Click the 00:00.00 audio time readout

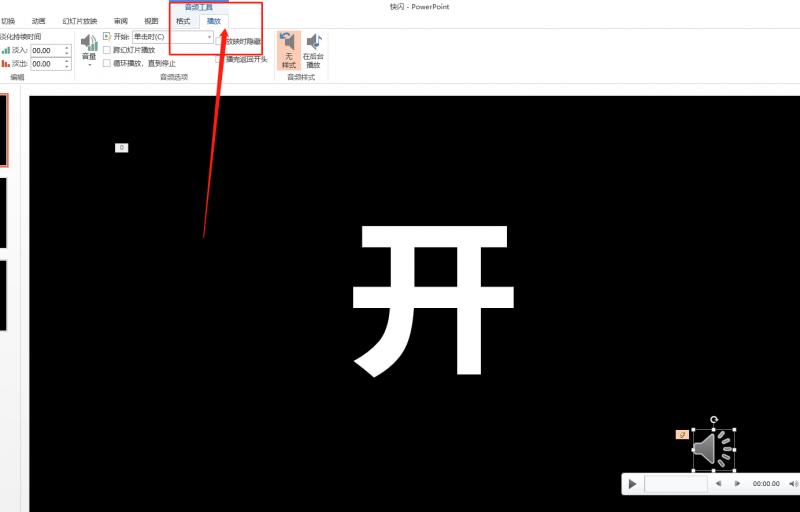(x=766, y=483)
